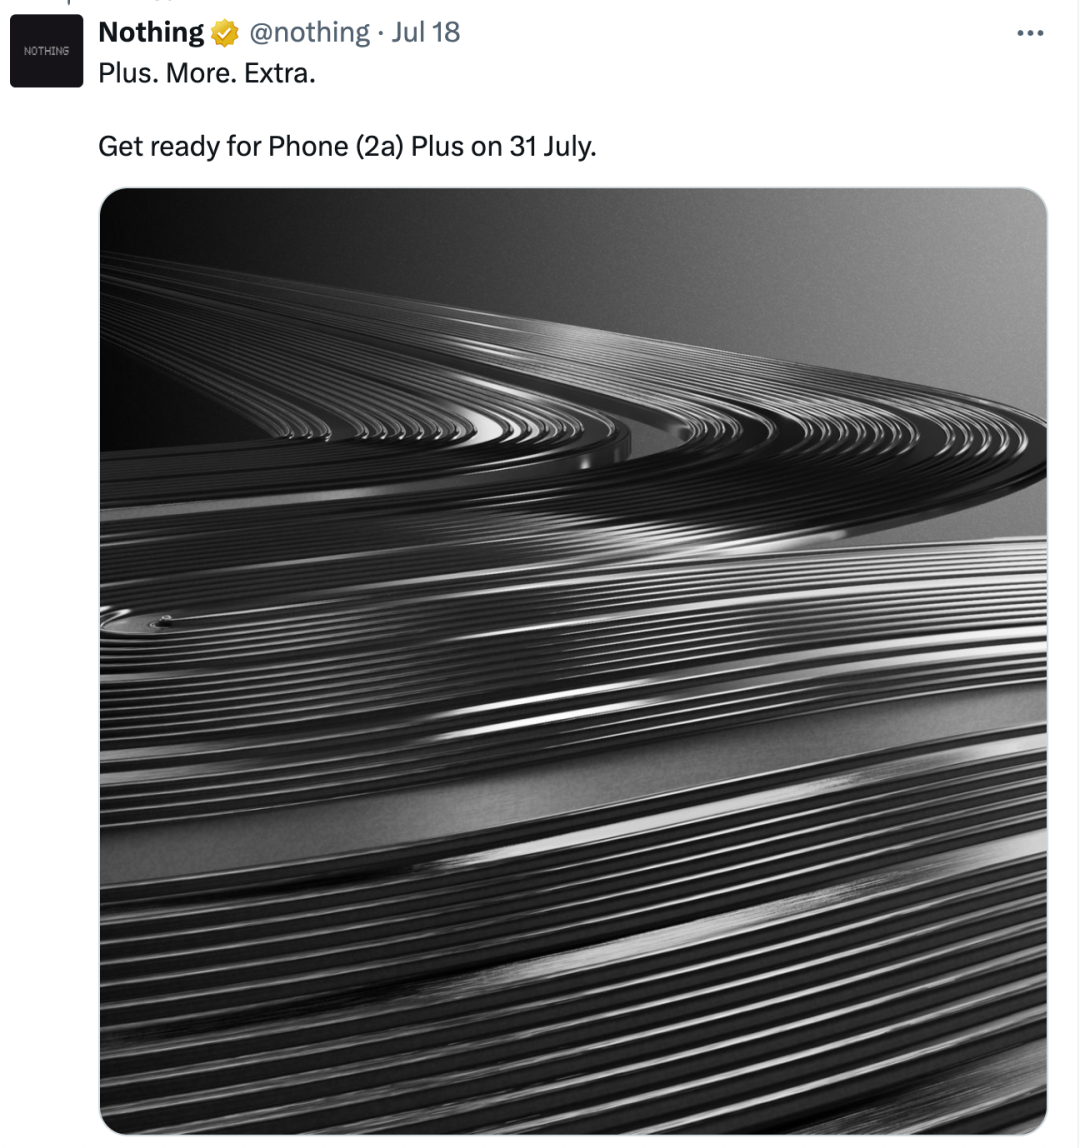The image size is (1080, 1148).
Task: Select the 'Phone (2a) Plus' words in tweet
Action: [366, 146]
